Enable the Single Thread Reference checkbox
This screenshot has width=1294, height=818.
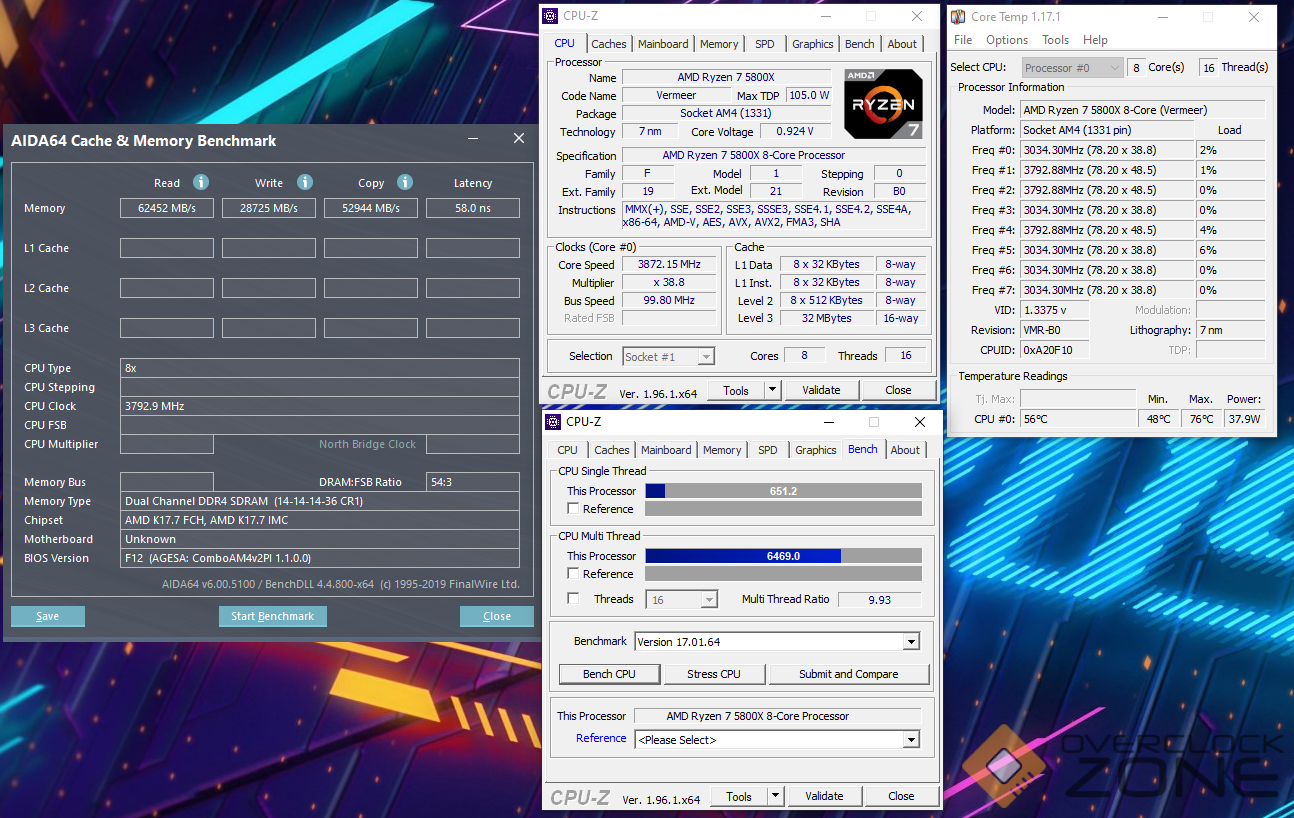(573, 509)
